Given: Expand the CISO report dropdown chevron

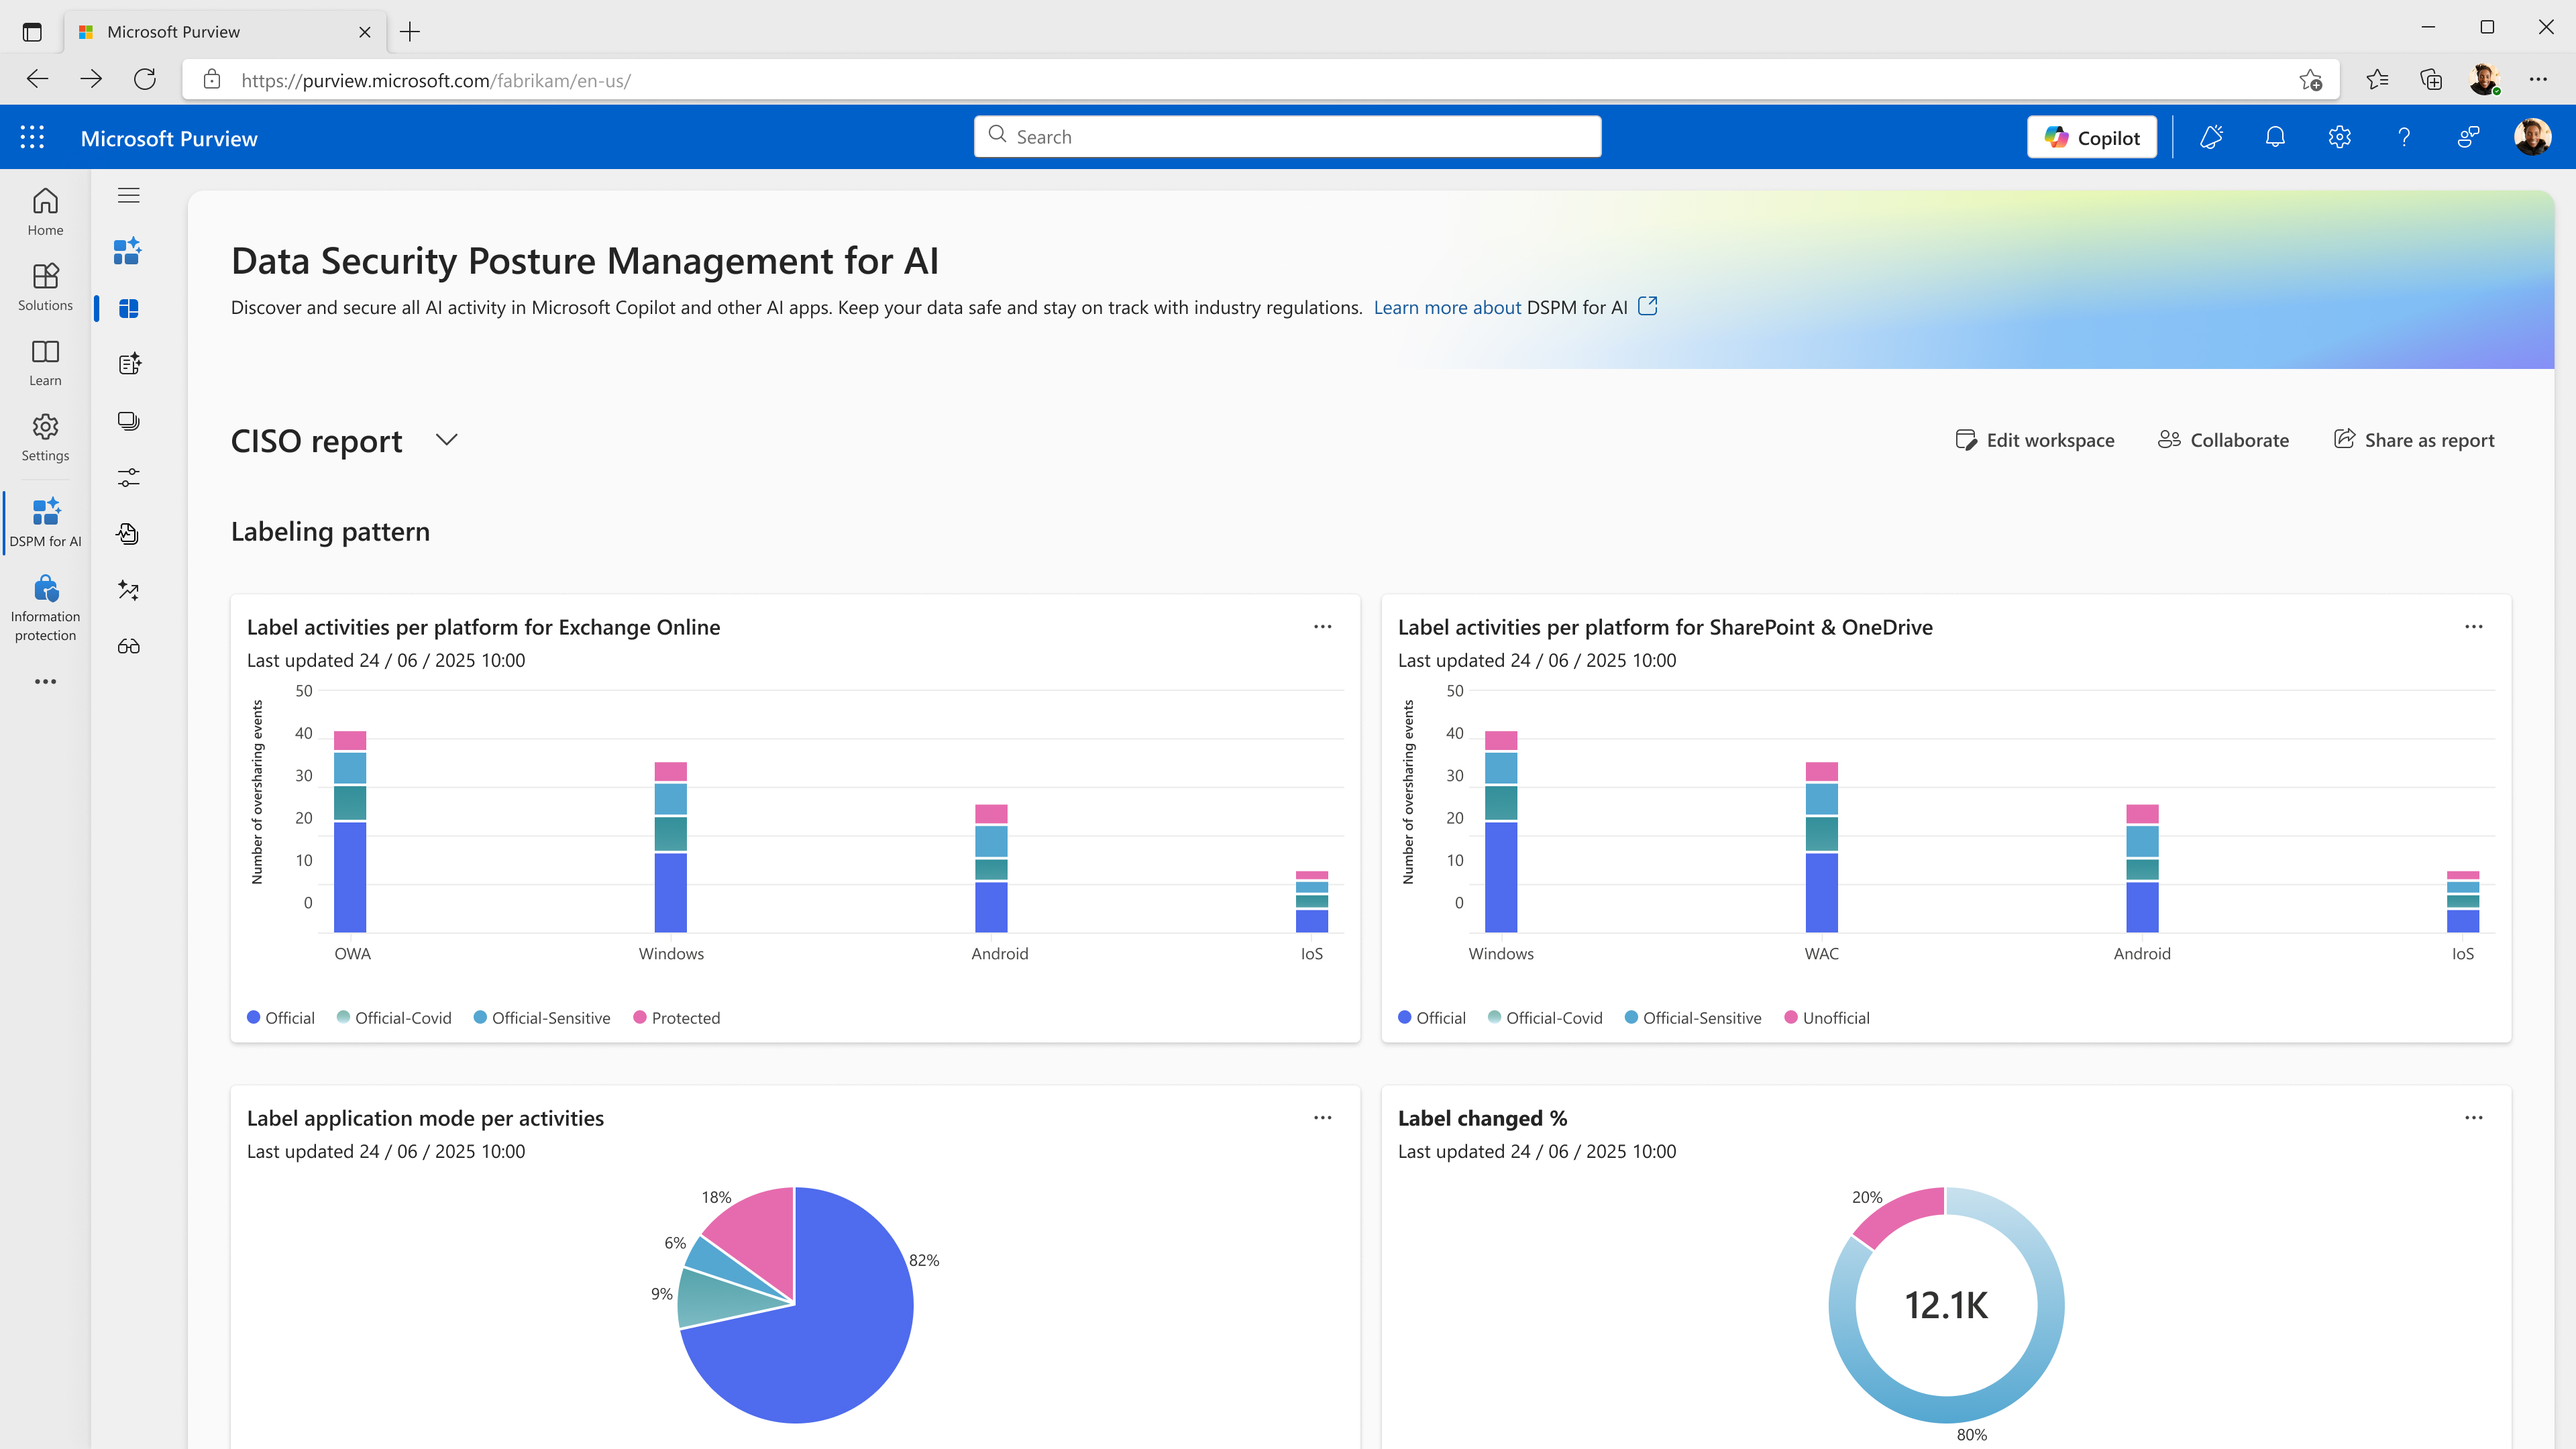Looking at the screenshot, I should click(x=446, y=440).
